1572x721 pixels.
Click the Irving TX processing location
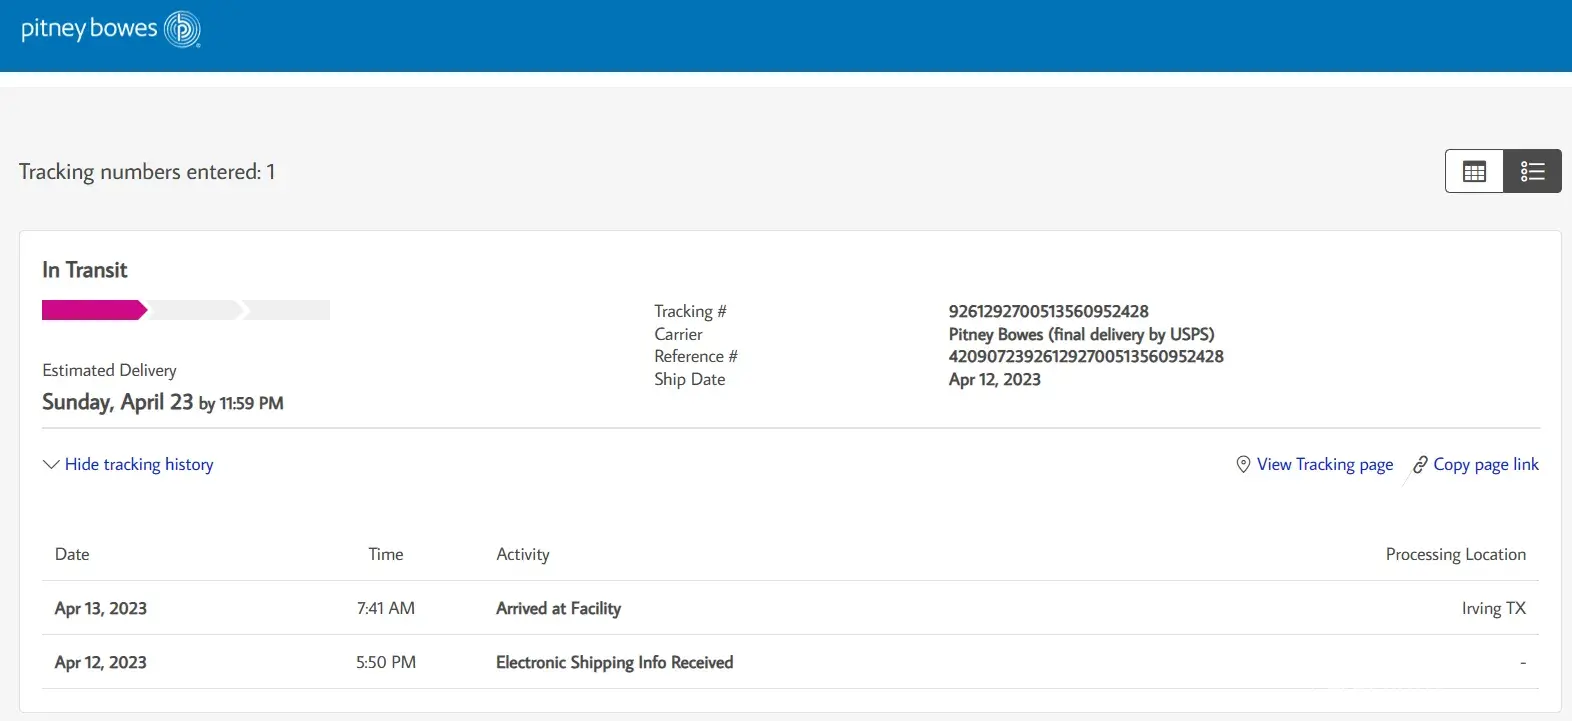pos(1493,608)
